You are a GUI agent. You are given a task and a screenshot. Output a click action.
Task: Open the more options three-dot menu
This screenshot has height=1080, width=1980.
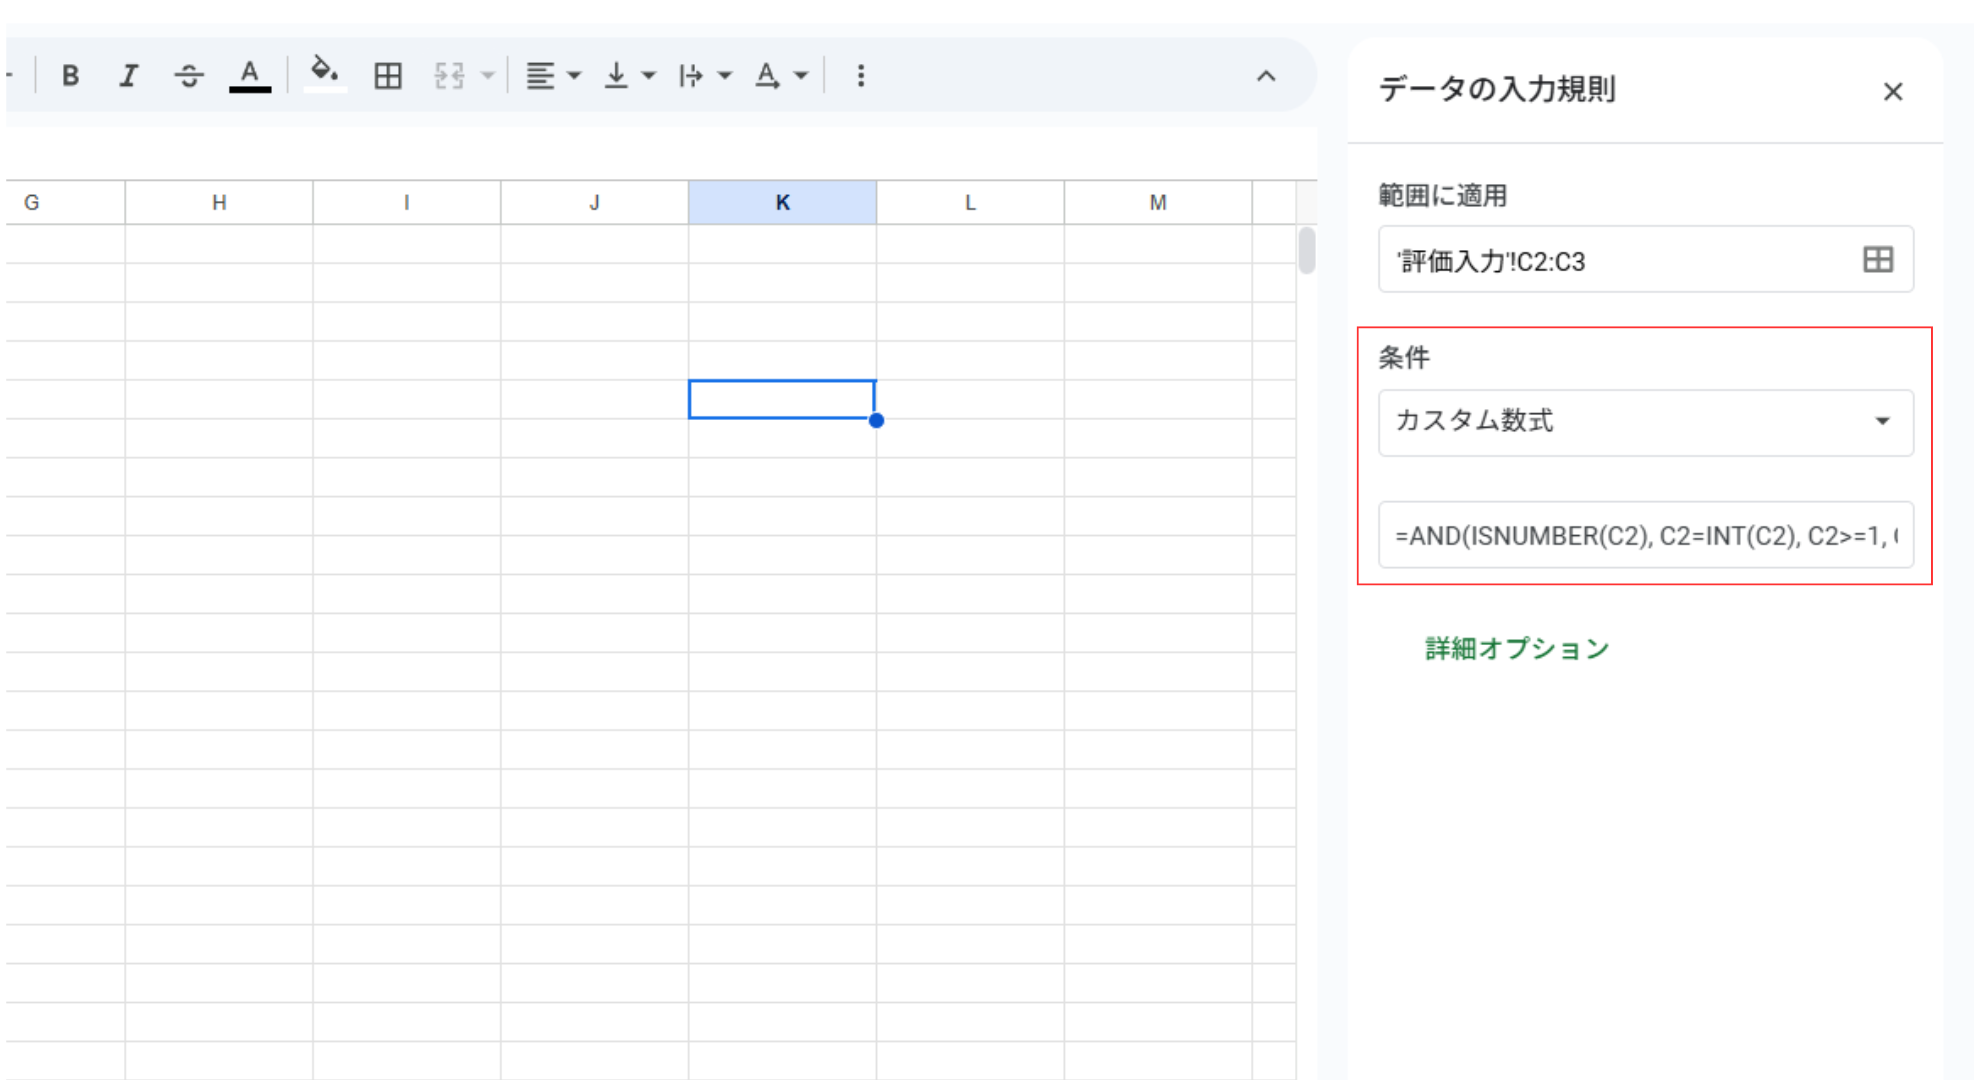[x=861, y=76]
